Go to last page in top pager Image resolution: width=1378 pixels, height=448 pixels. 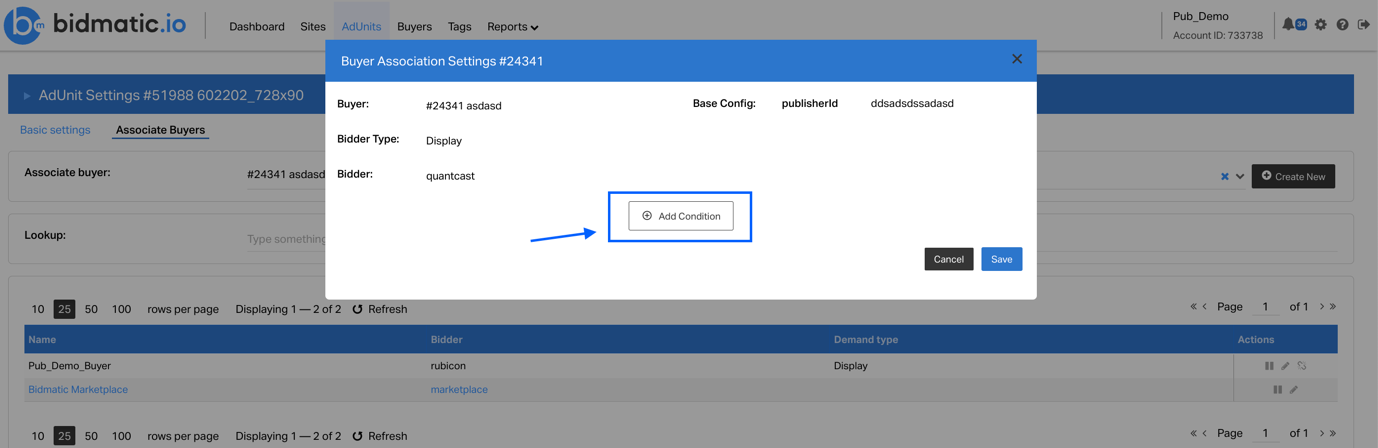tap(1333, 307)
